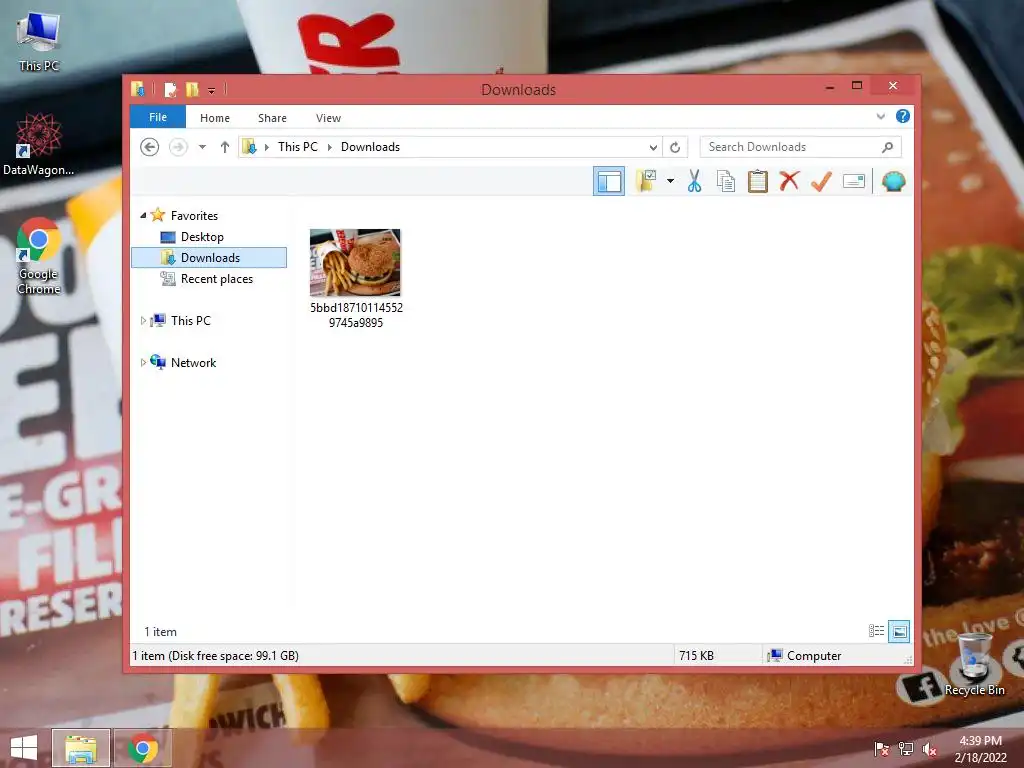This screenshot has height=768, width=1024.
Task: Select This PC in navigation pane
Action: click(191, 321)
